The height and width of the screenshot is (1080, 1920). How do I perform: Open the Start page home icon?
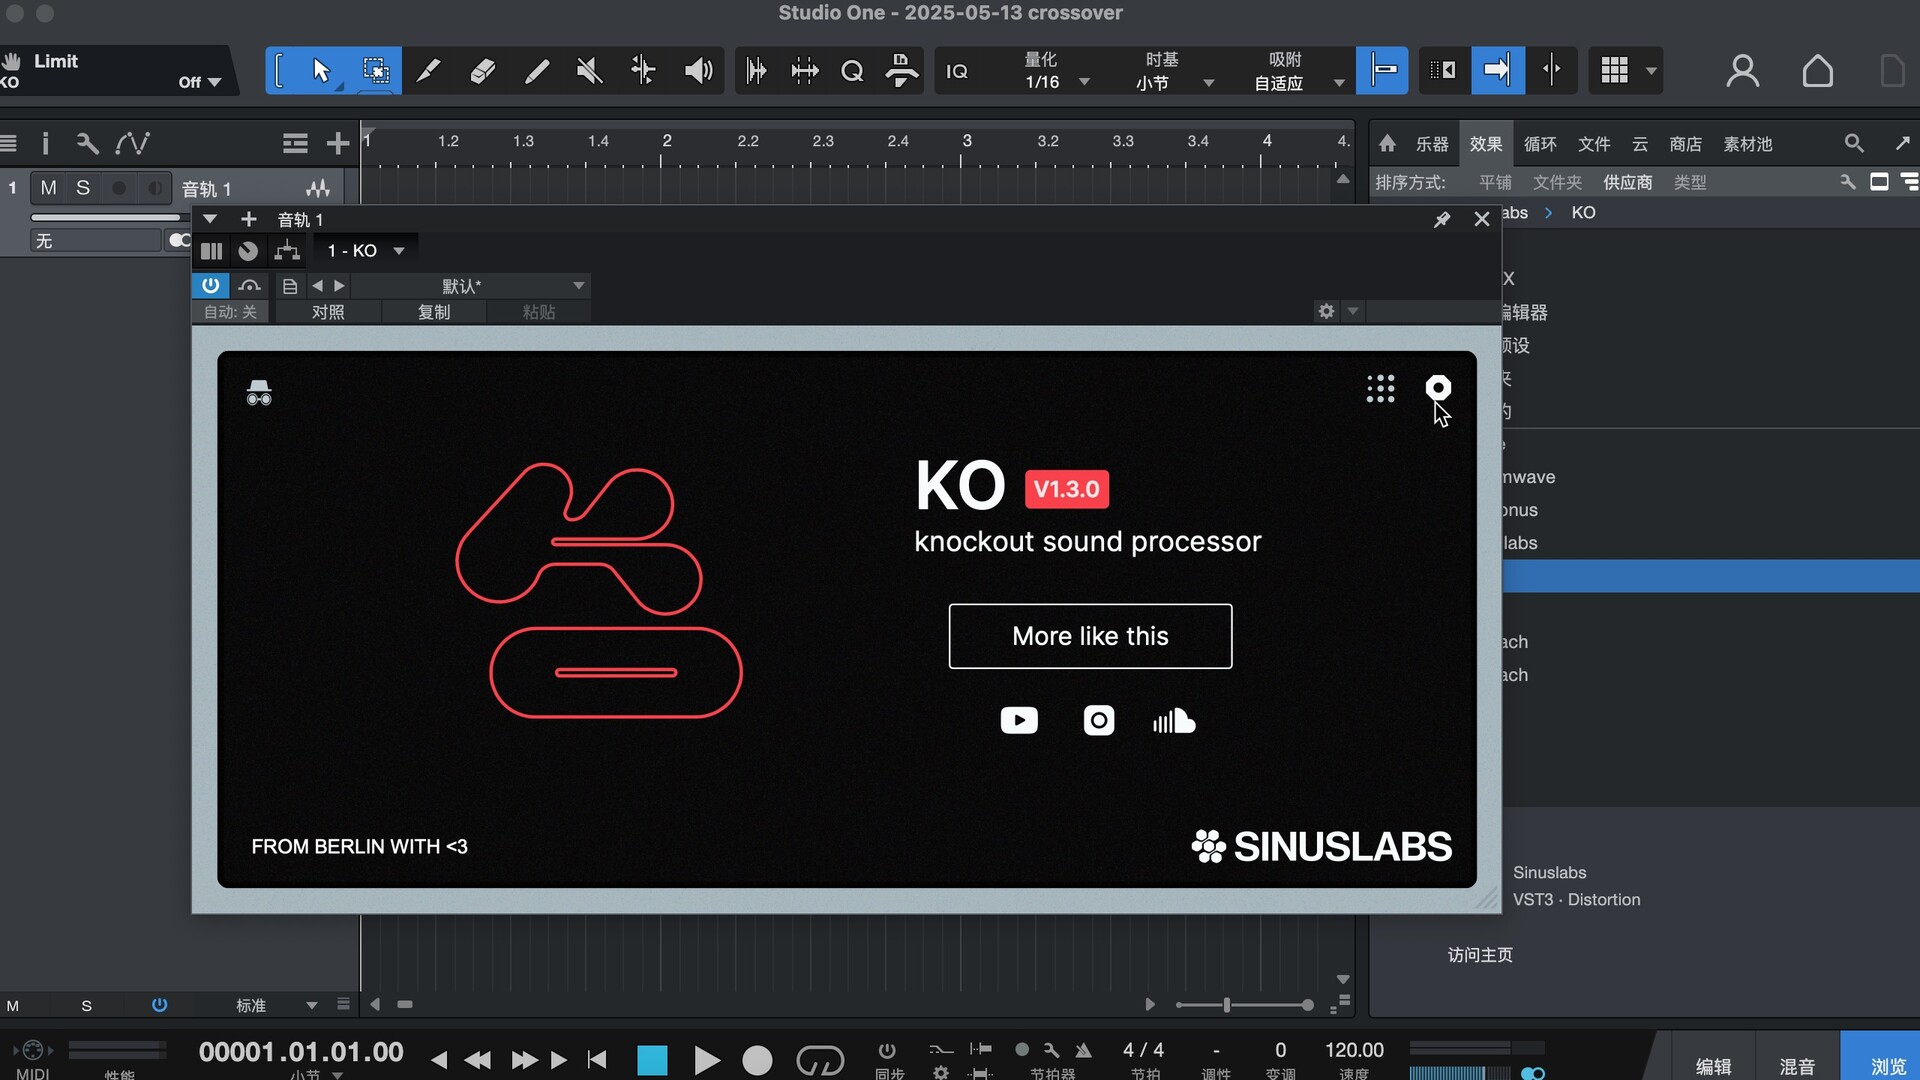(1817, 71)
